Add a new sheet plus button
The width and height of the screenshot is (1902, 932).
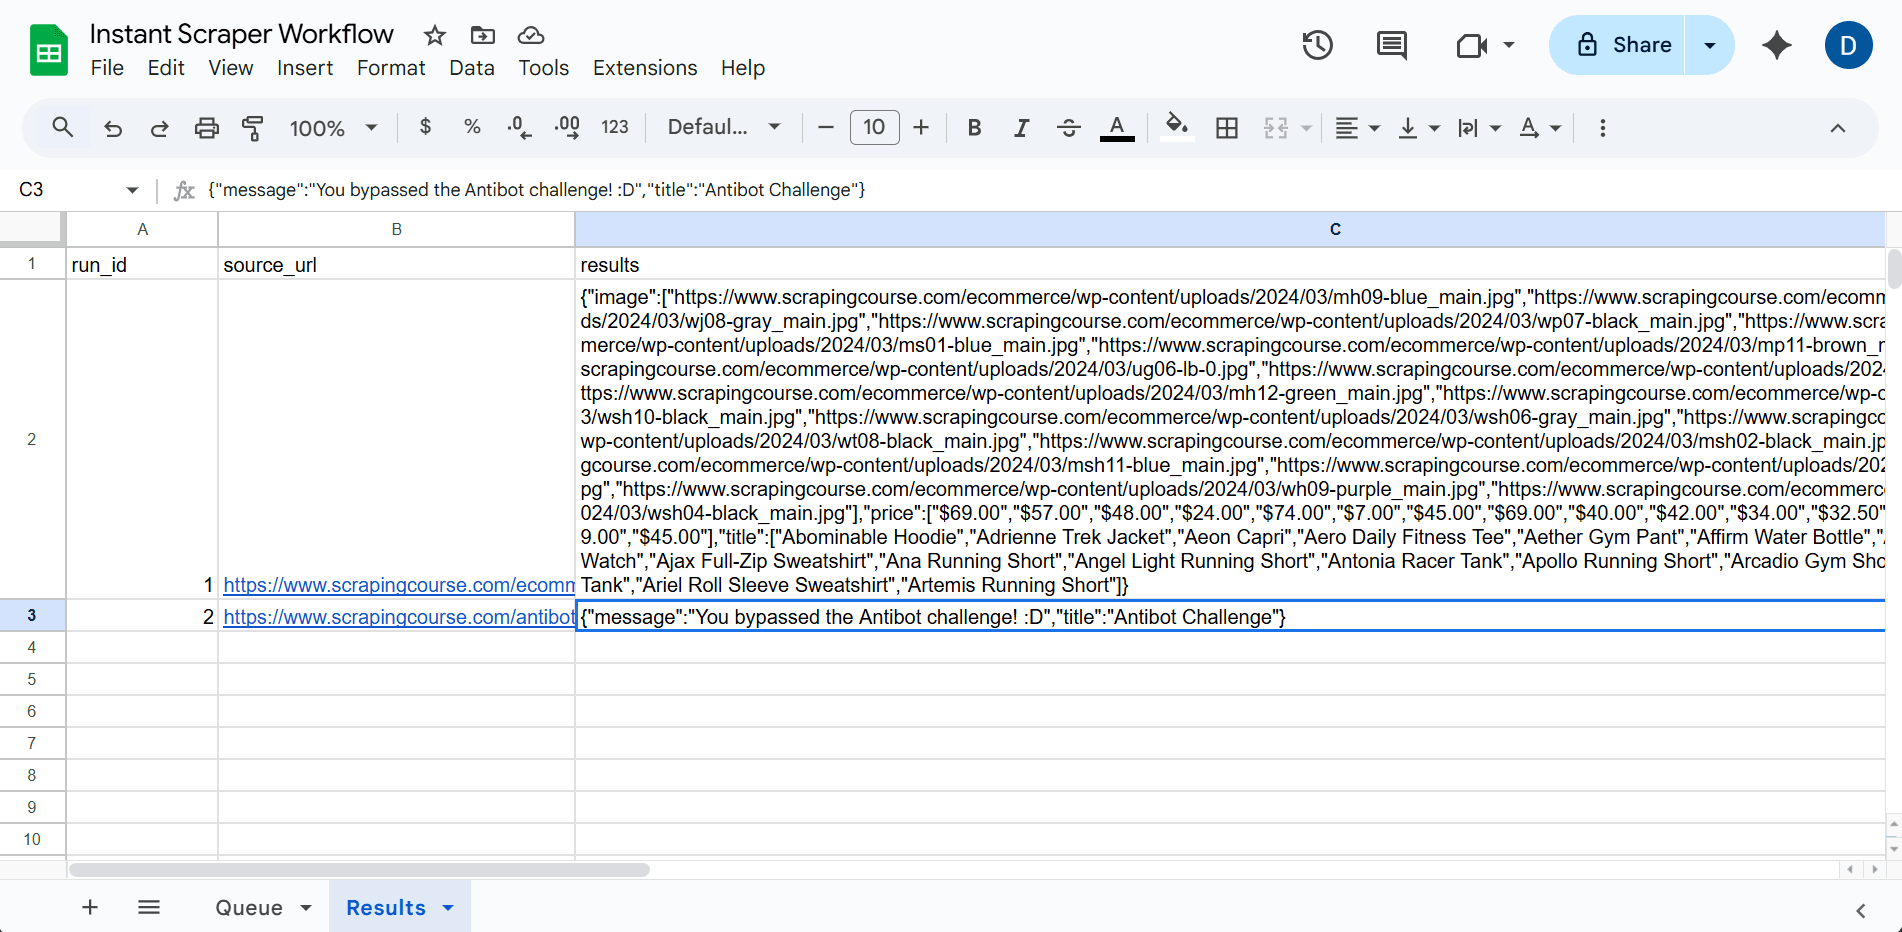90,907
